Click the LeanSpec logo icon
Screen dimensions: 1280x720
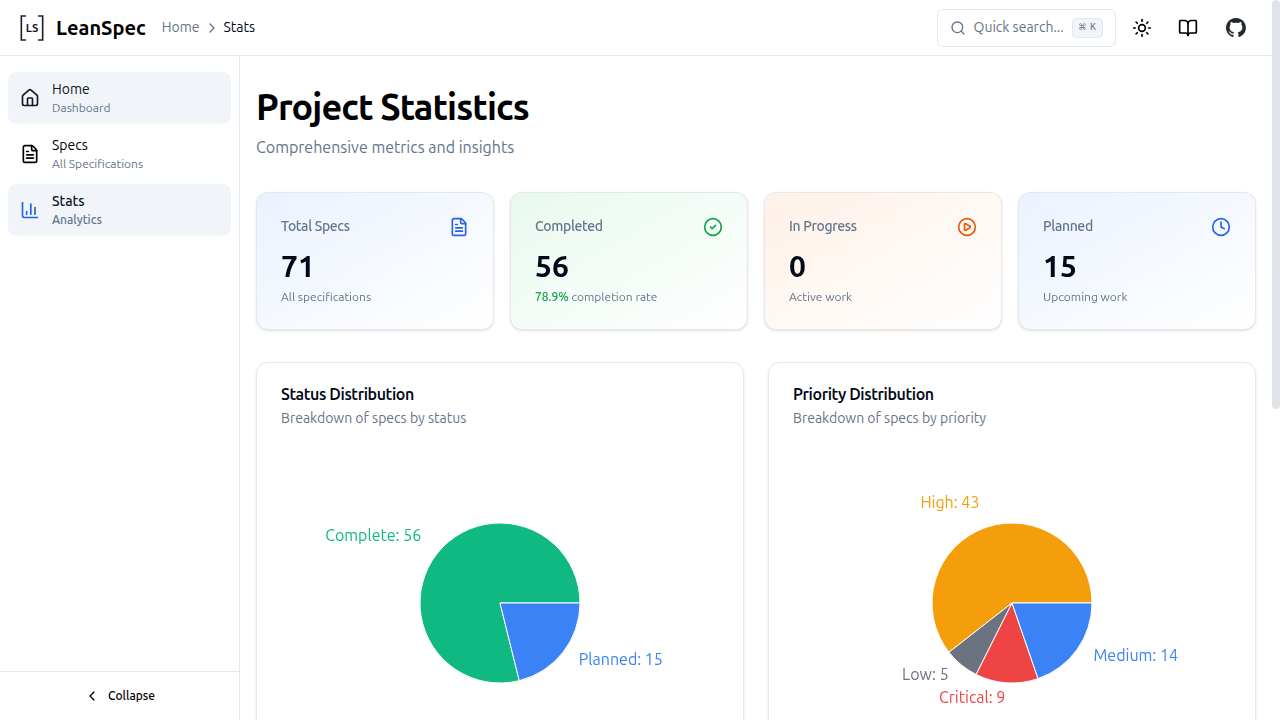click(32, 28)
